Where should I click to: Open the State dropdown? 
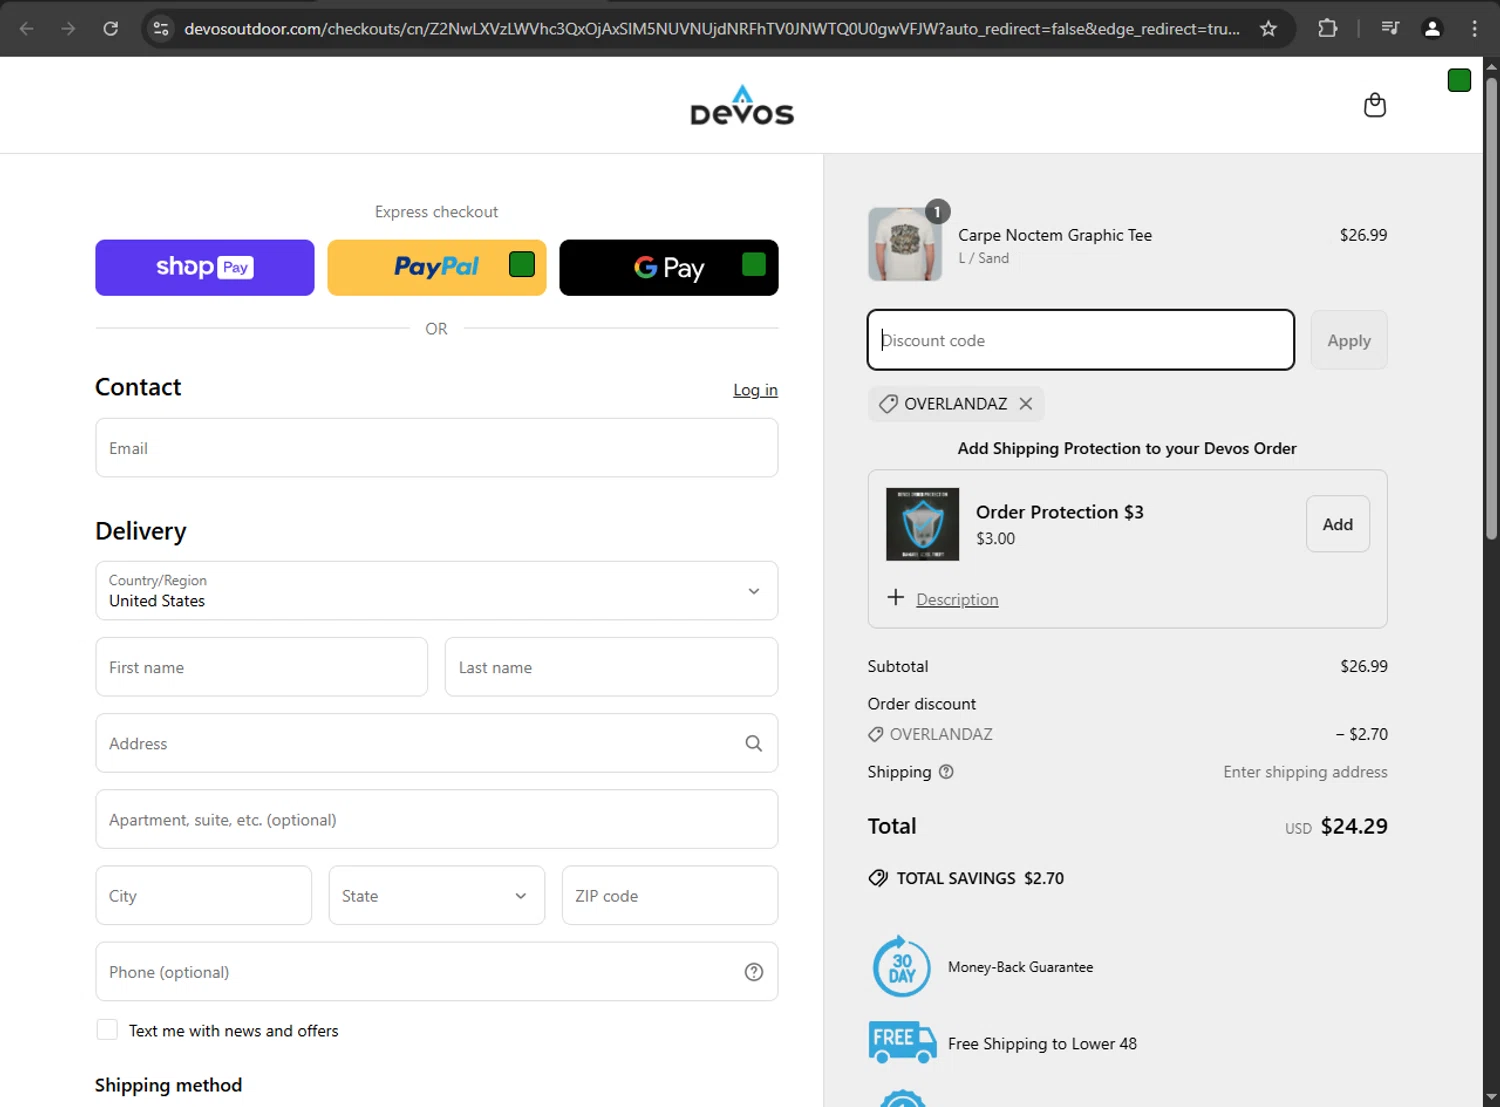(437, 895)
